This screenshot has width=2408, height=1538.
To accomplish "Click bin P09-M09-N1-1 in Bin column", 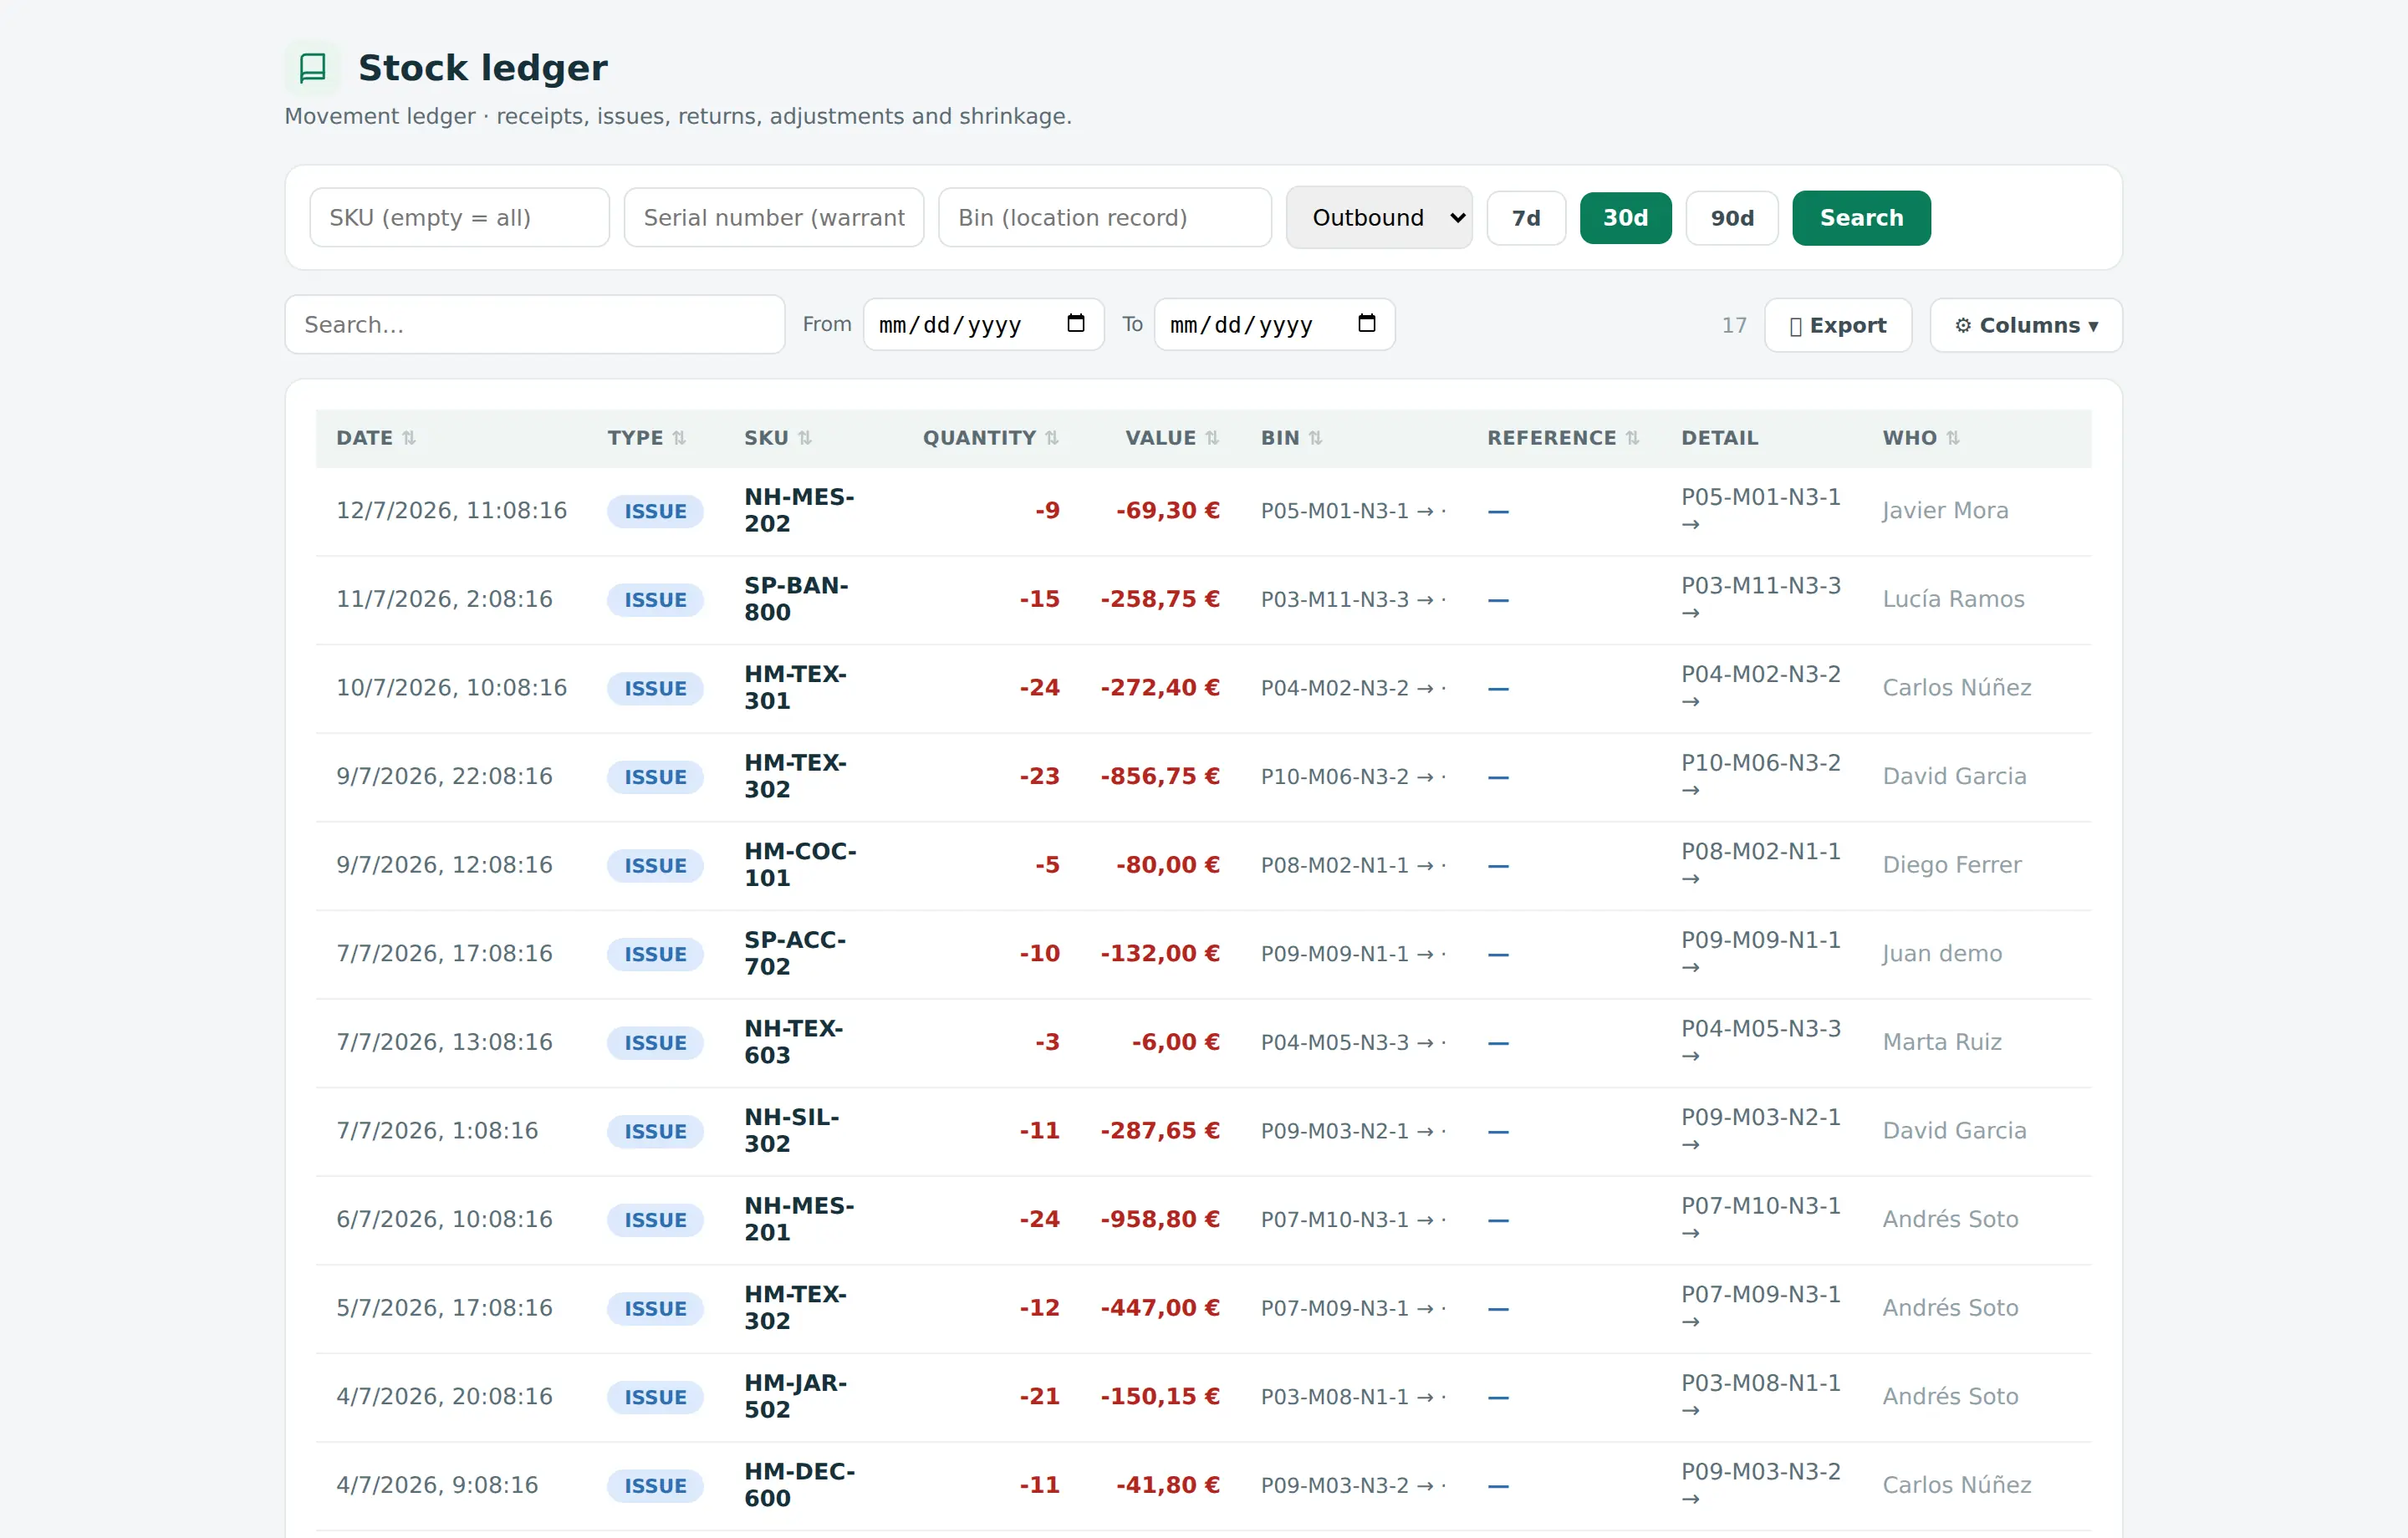I will [x=1353, y=954].
